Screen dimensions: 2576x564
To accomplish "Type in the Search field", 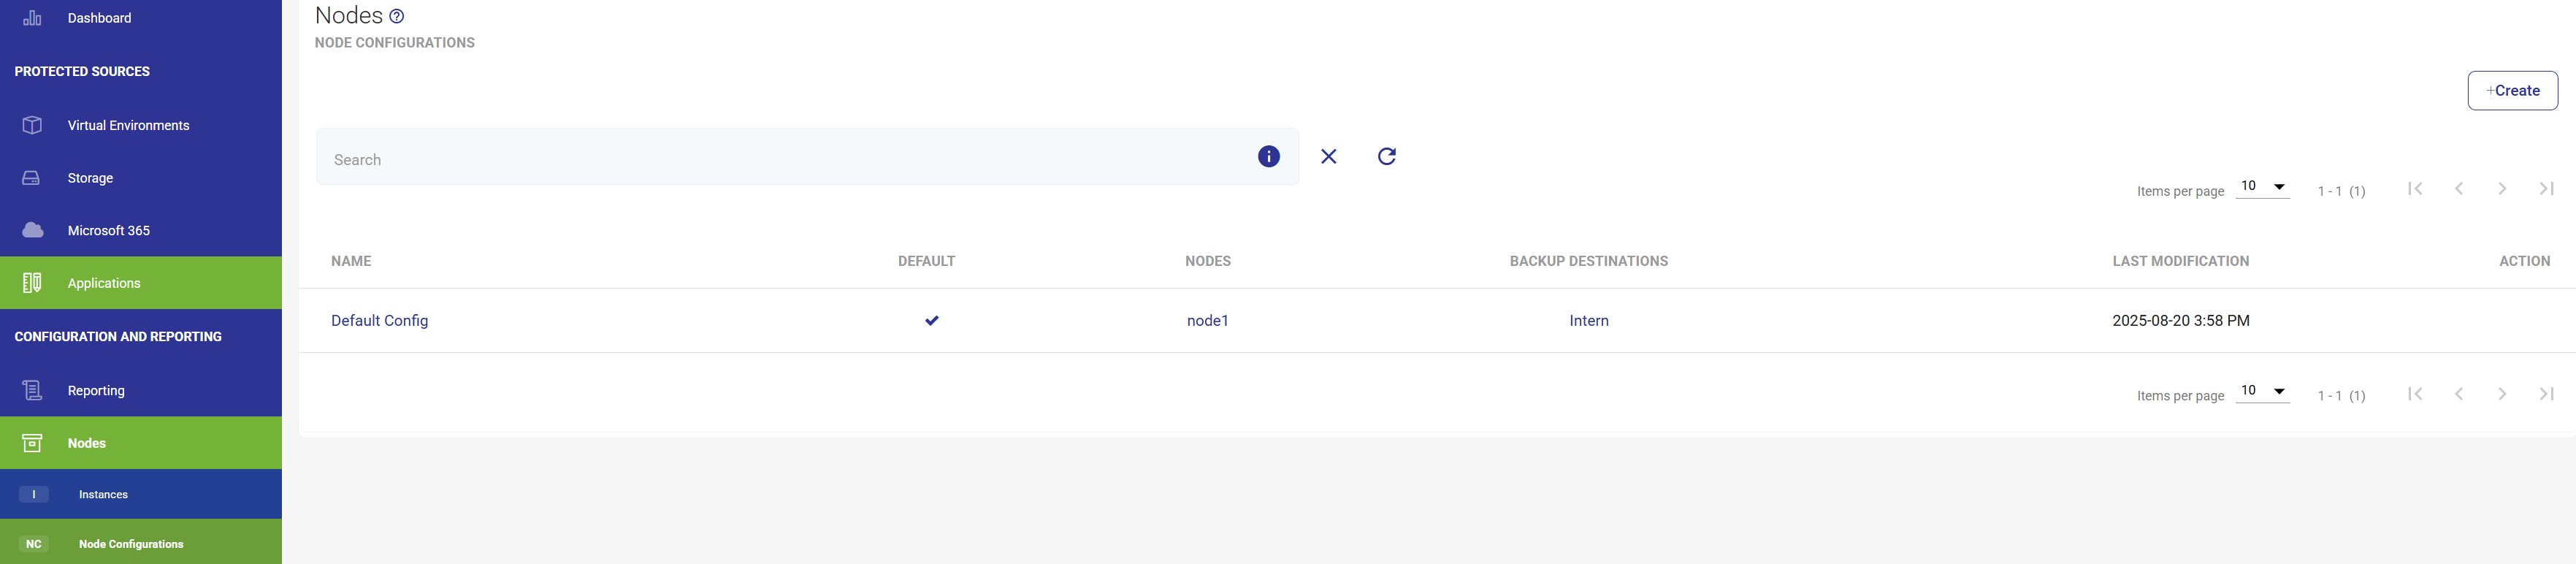I will click(x=780, y=159).
